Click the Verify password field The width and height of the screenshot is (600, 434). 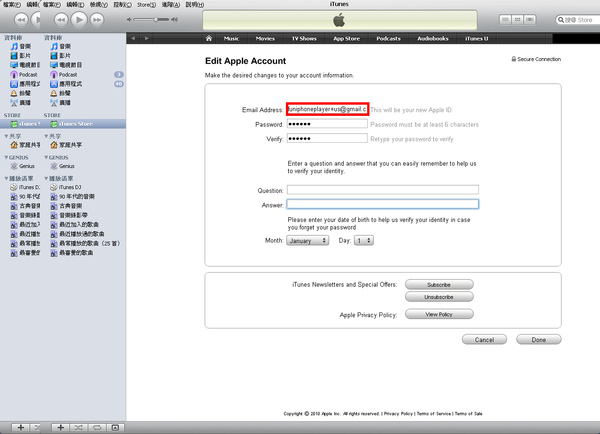pos(327,138)
